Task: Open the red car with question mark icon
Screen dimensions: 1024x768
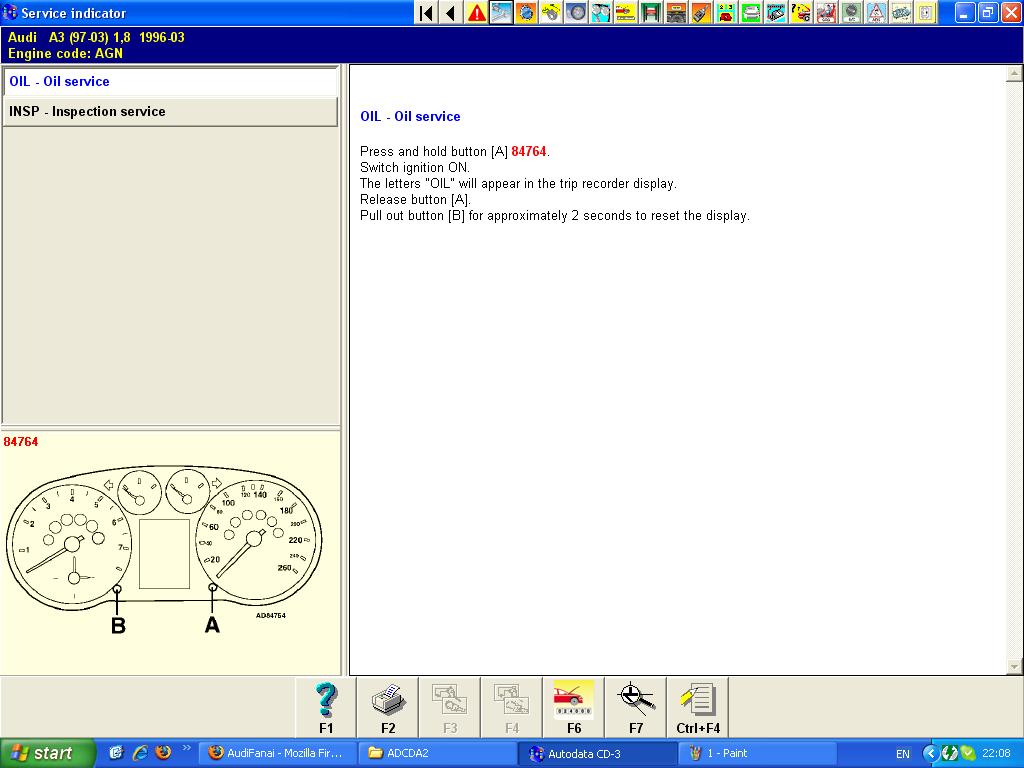Action: click(801, 12)
